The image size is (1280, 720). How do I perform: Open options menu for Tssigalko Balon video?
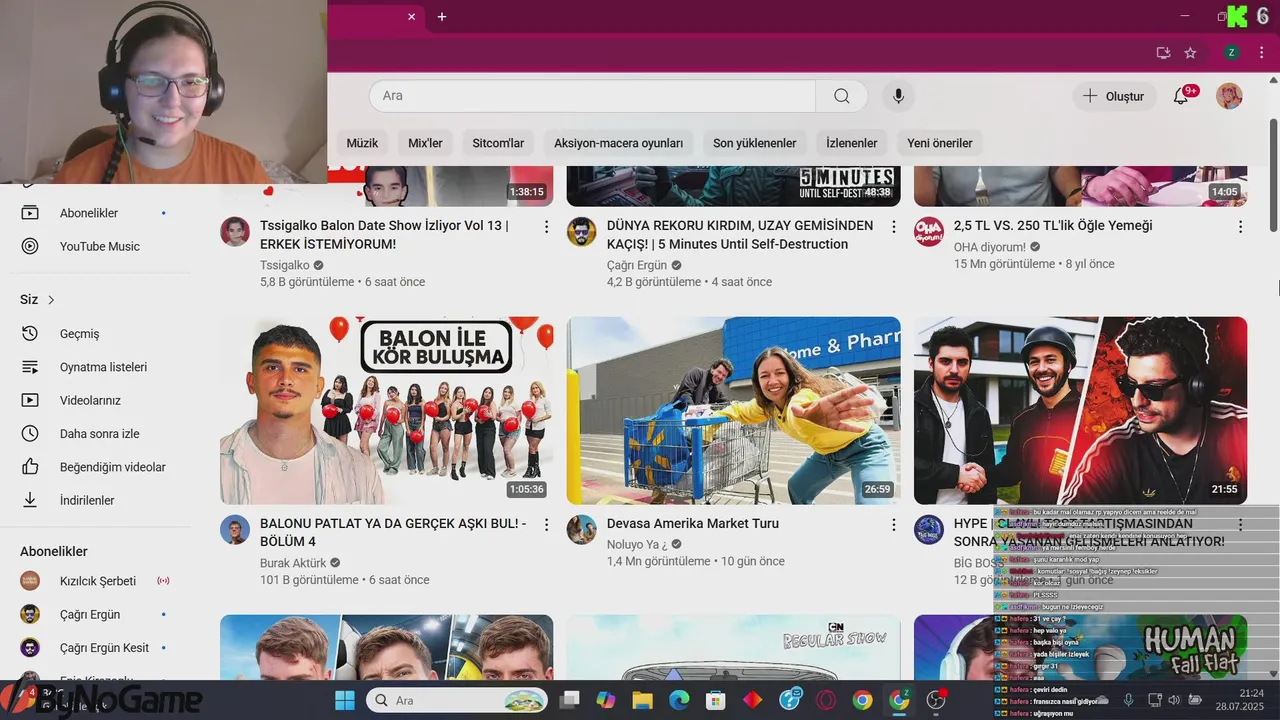pyautogui.click(x=546, y=227)
